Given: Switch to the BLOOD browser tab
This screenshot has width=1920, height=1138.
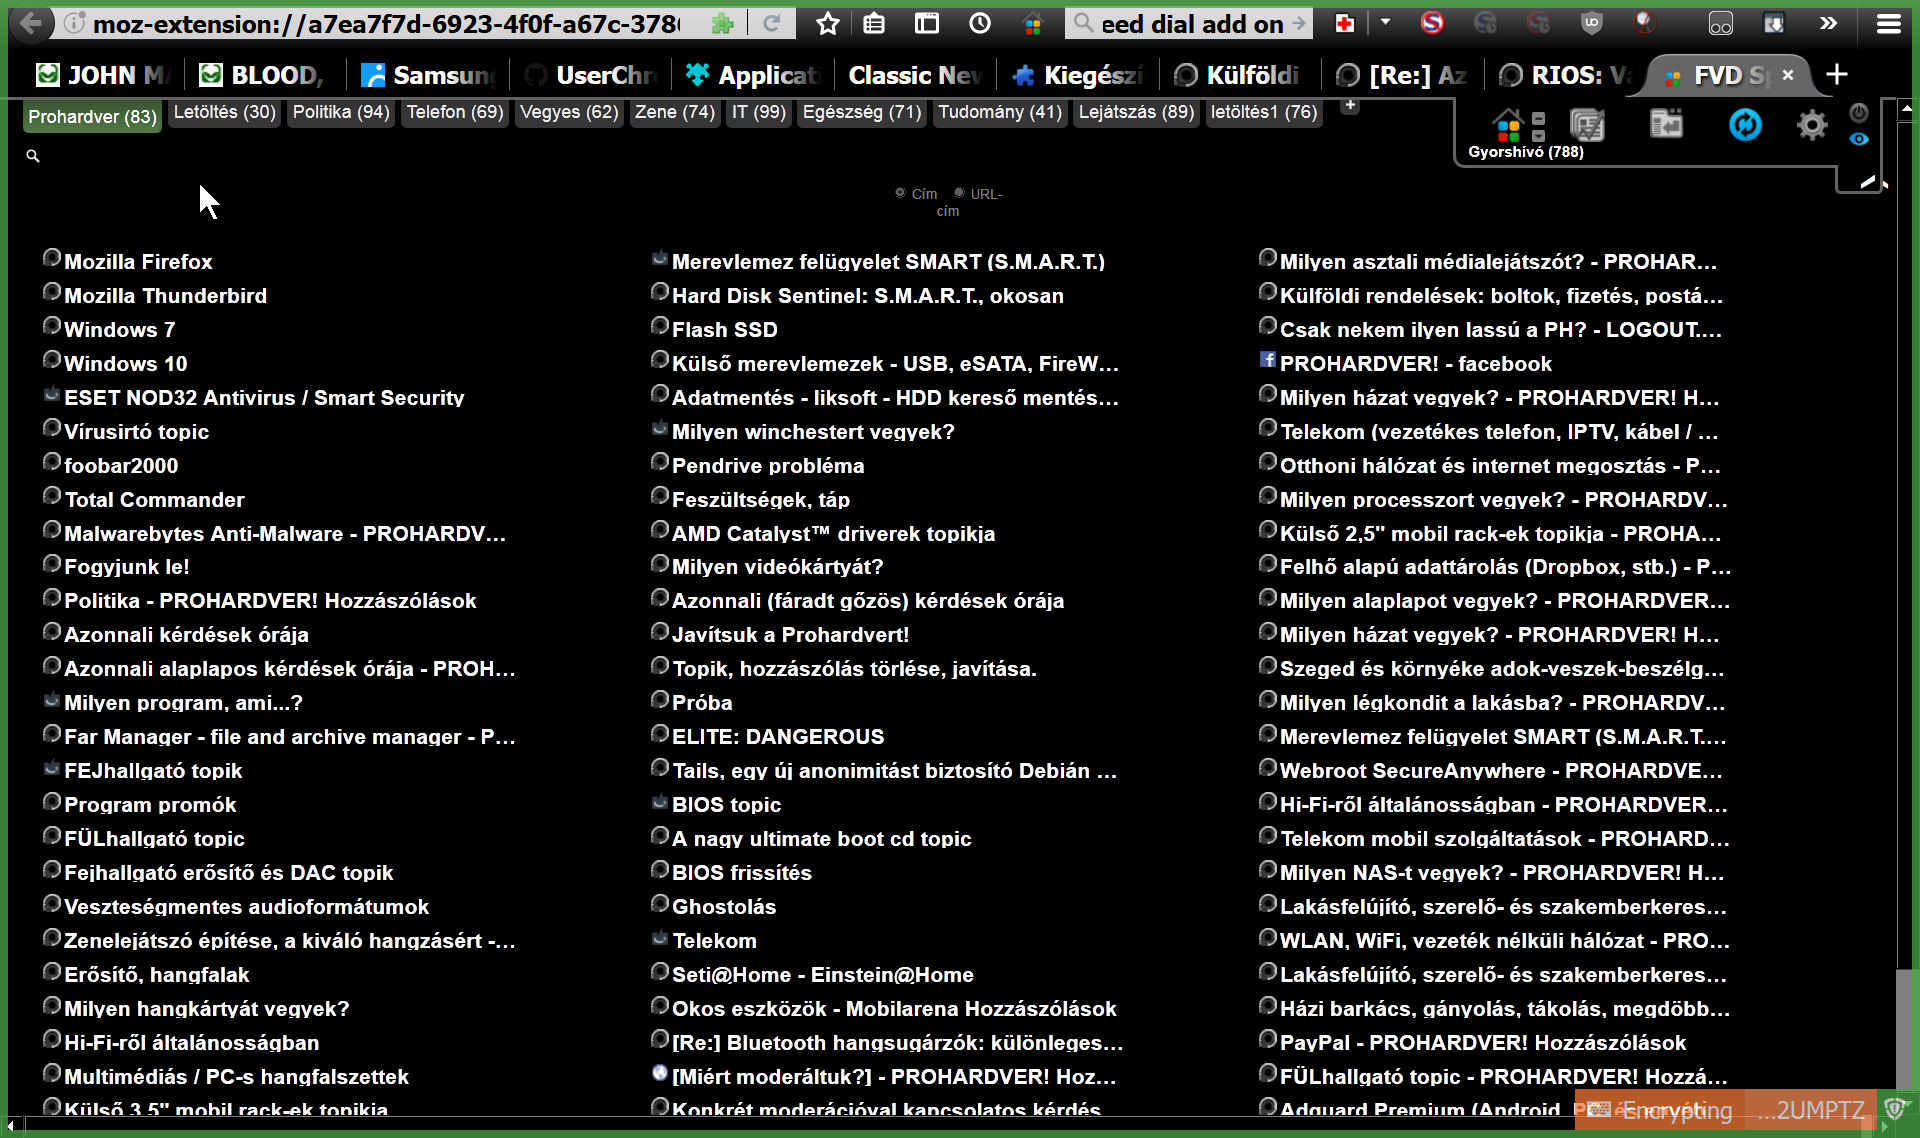Looking at the screenshot, I should coord(266,75).
